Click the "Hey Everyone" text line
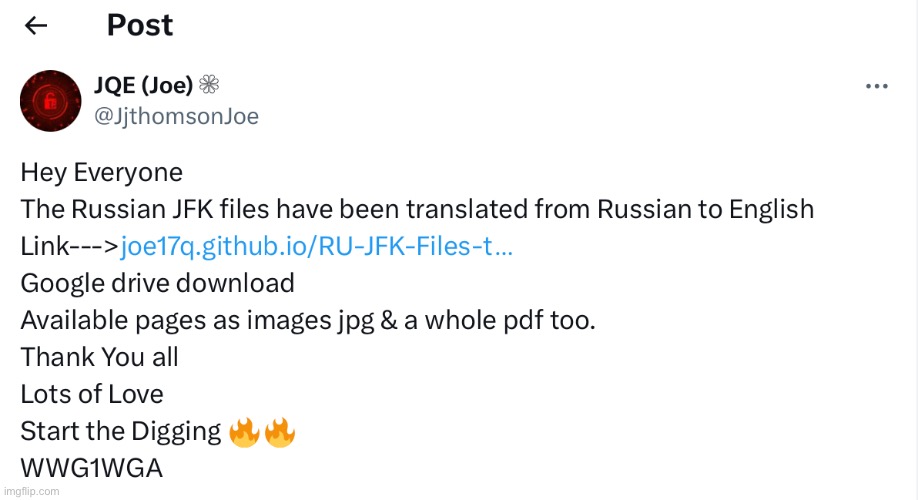Viewport: 918px width, 500px height. click(101, 172)
